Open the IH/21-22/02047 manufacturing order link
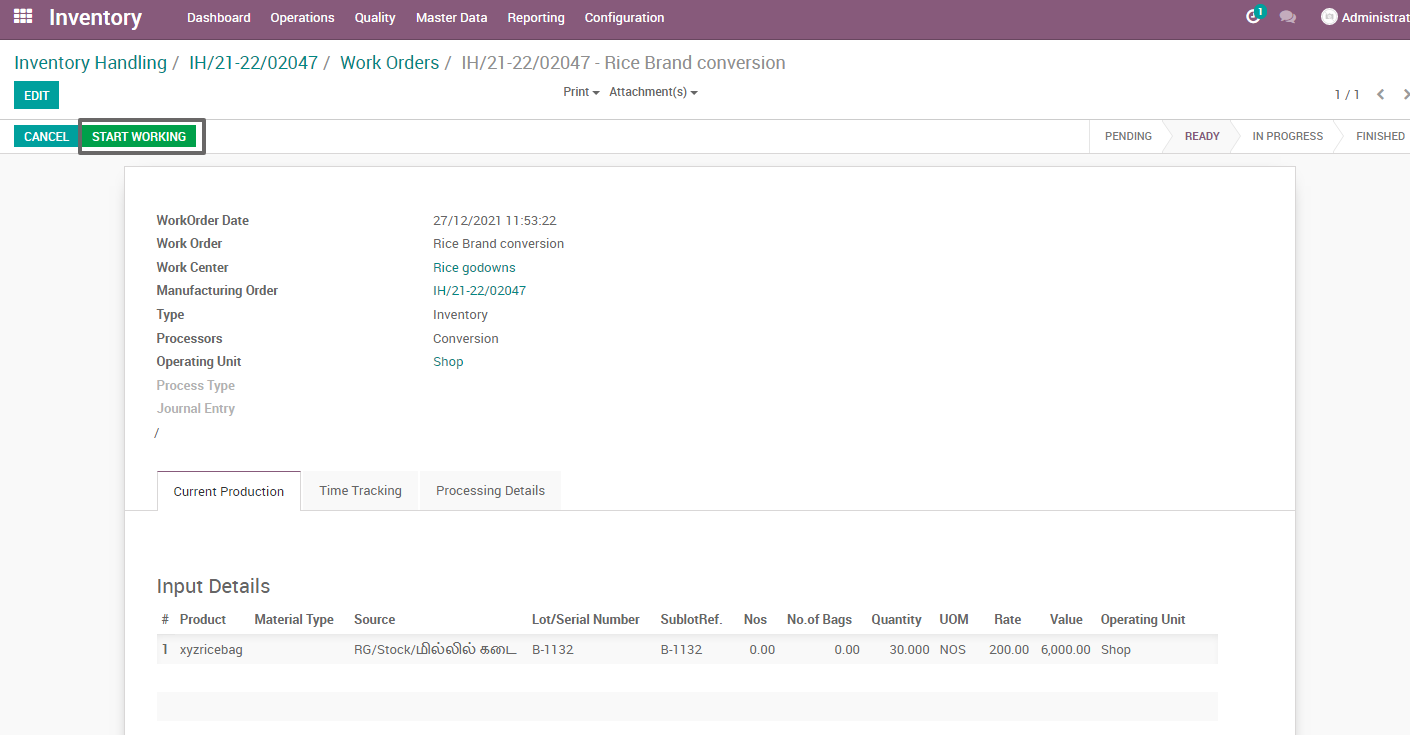The width and height of the screenshot is (1410, 735). [479, 290]
